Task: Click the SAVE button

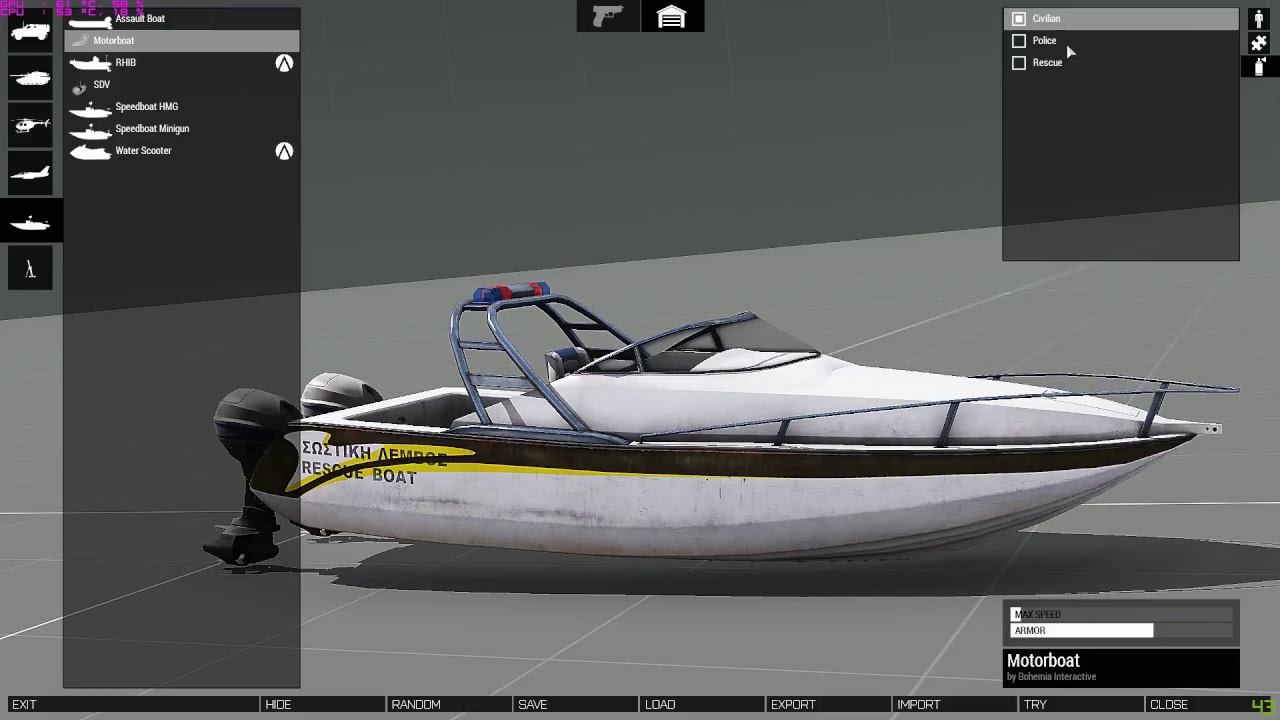Action: tap(575, 705)
